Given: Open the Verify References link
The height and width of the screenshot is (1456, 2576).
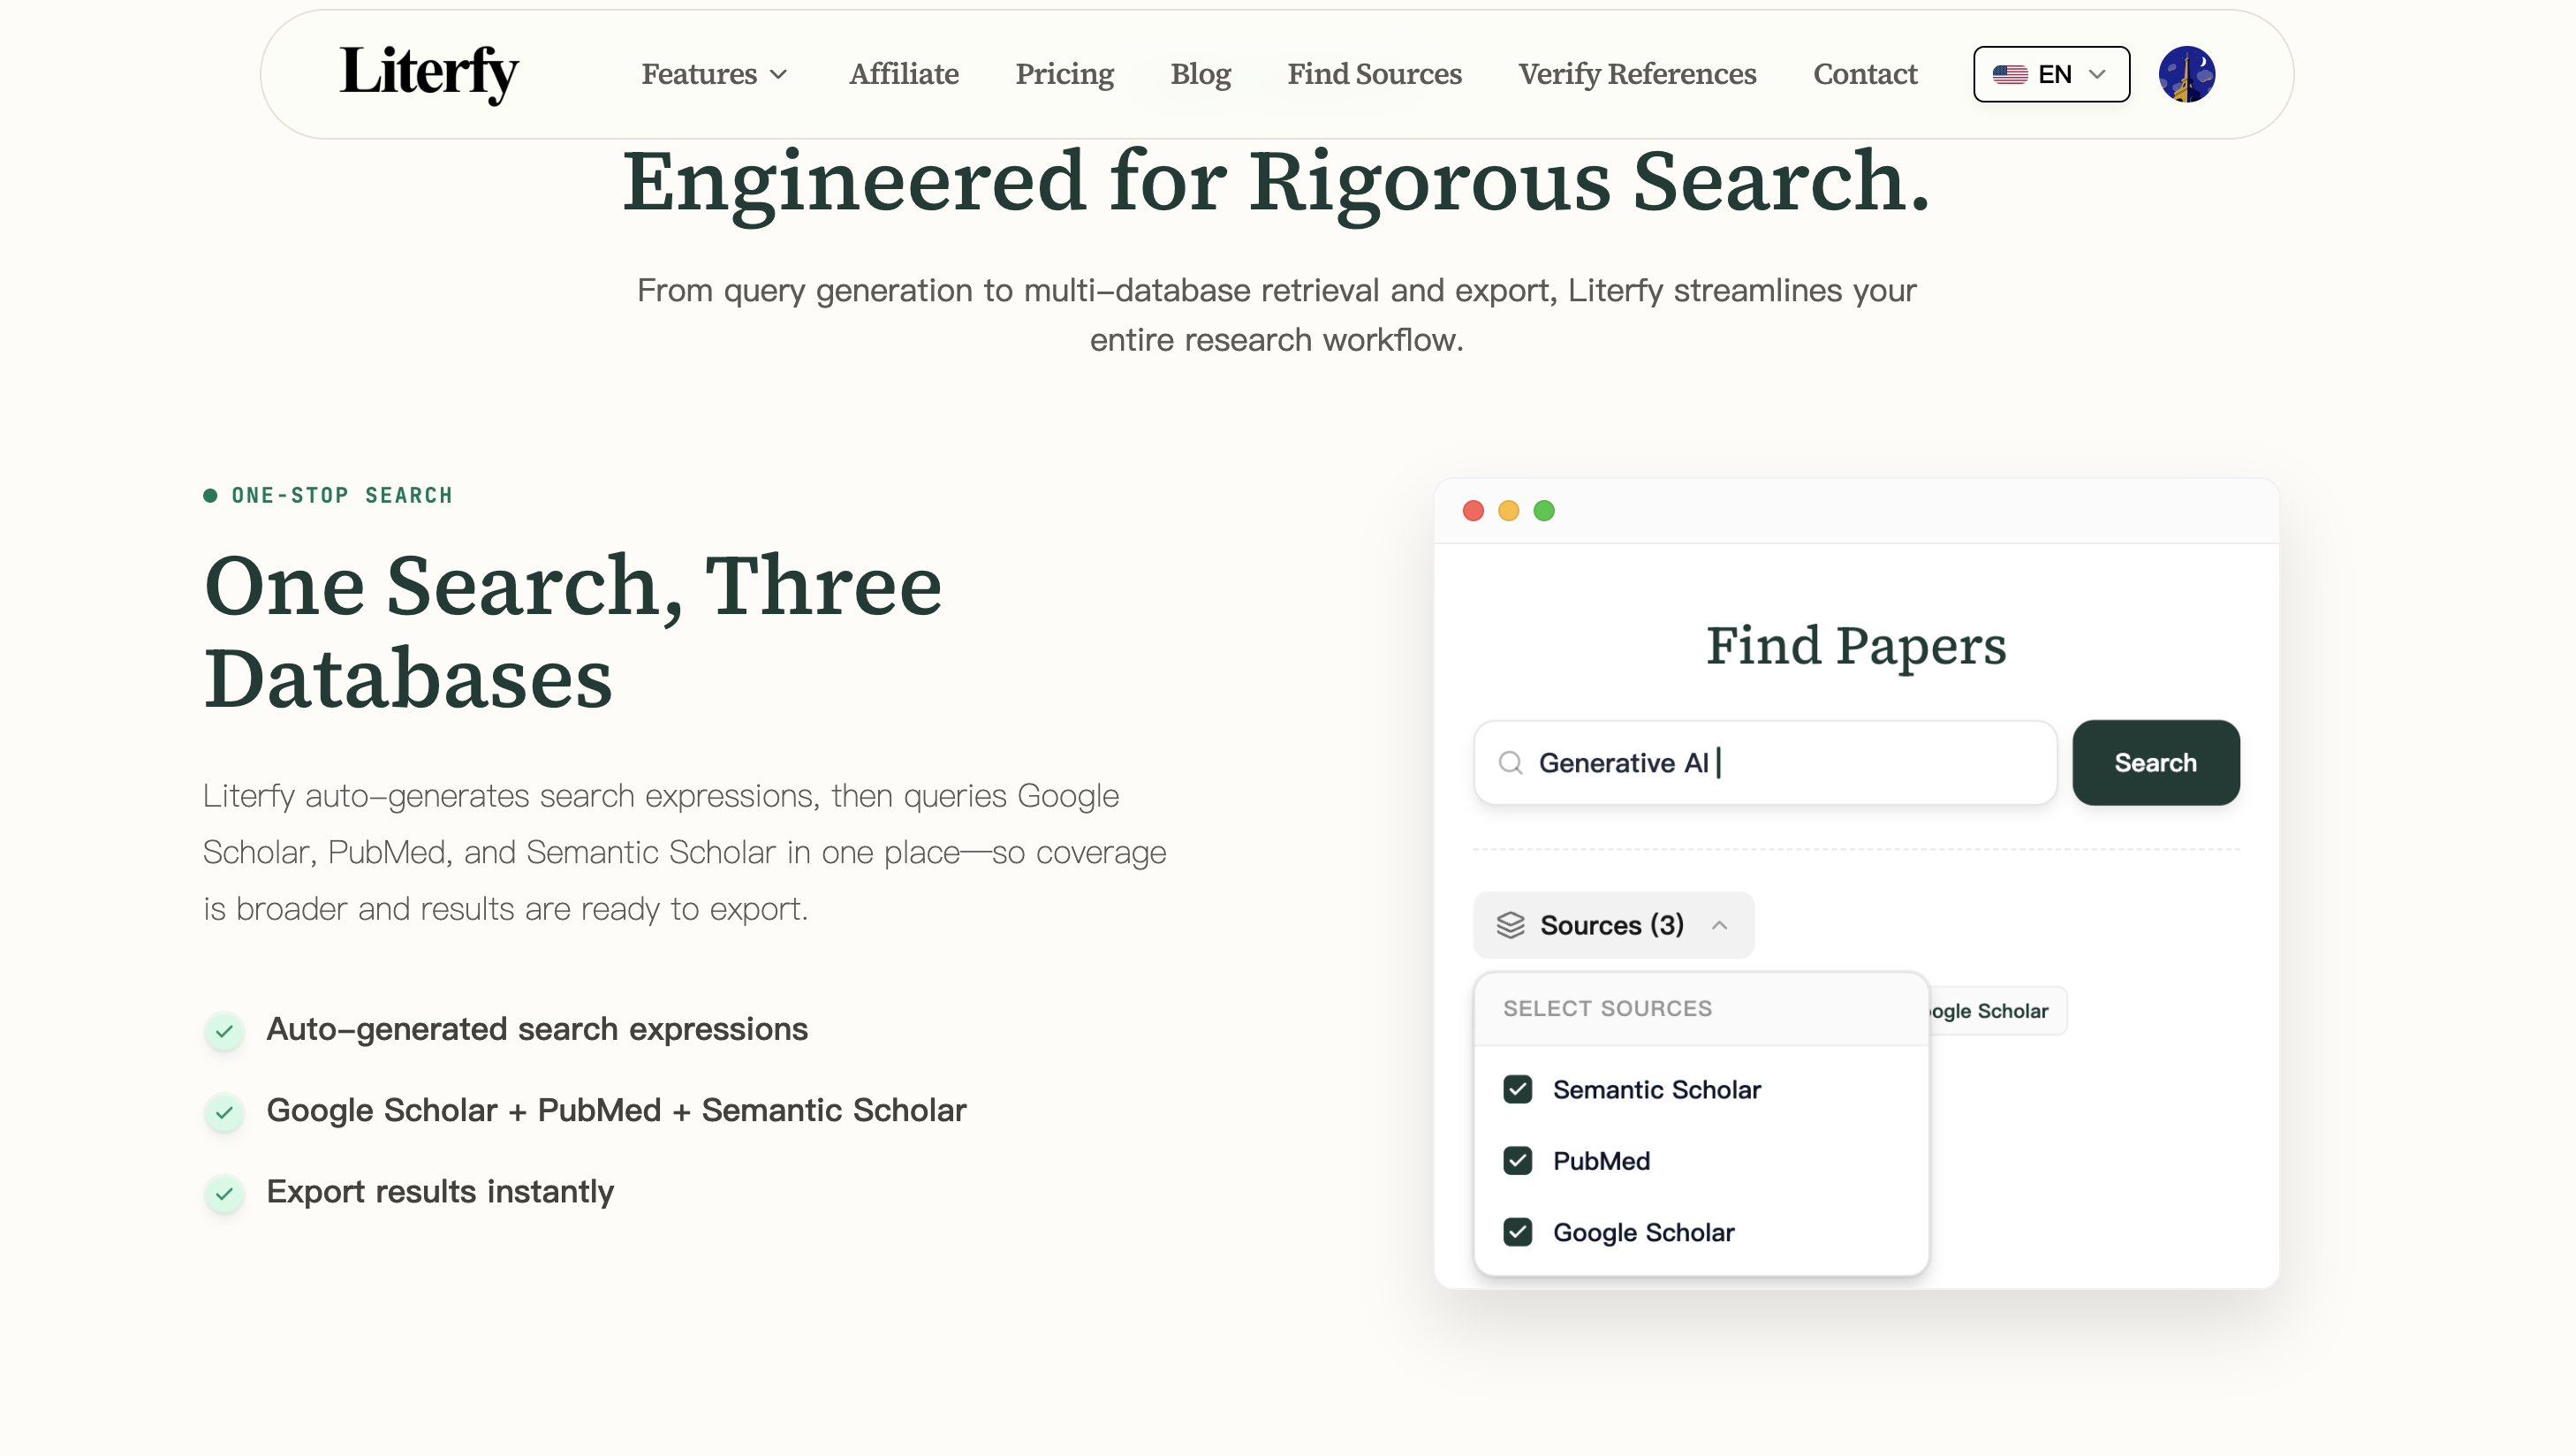Looking at the screenshot, I should (x=1636, y=74).
